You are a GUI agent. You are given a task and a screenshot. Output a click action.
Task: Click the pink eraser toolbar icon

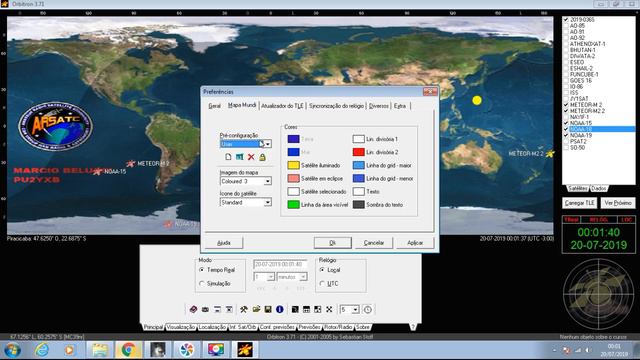[193, 309]
